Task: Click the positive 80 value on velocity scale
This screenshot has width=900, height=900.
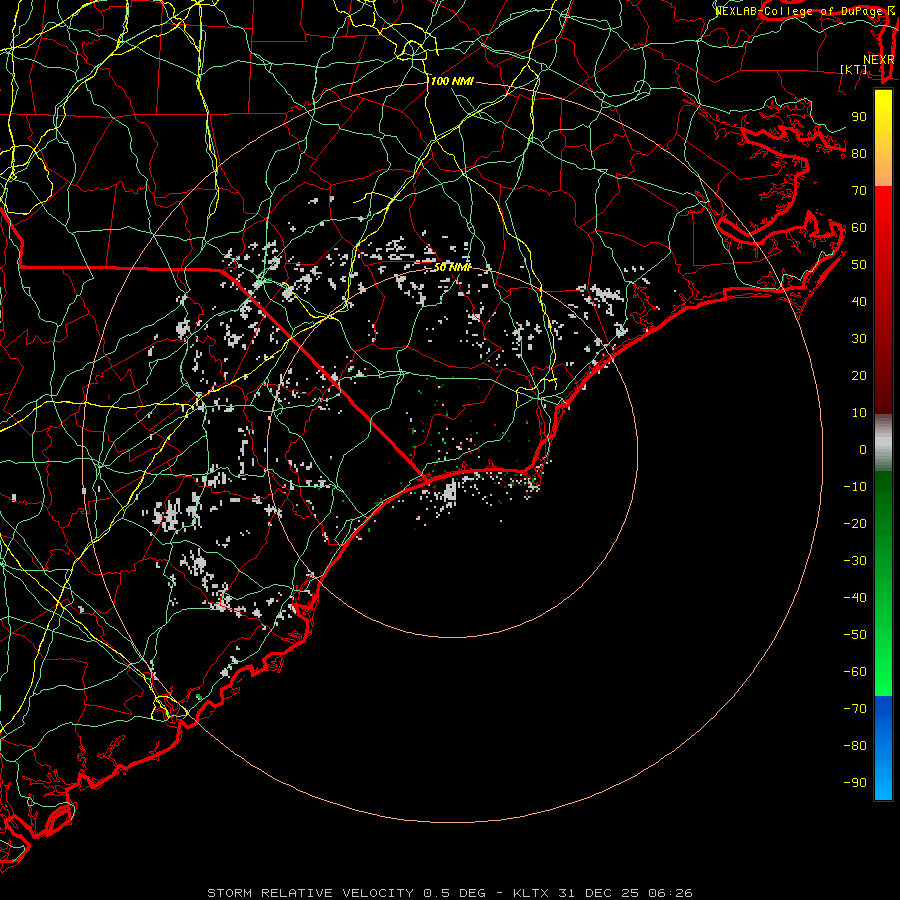Action: (x=859, y=153)
